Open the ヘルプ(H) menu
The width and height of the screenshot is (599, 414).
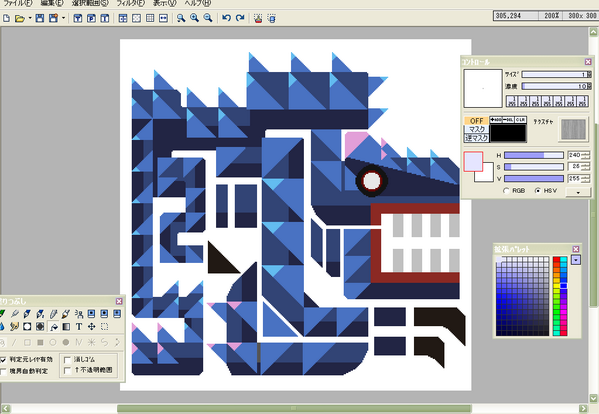click(x=197, y=3)
